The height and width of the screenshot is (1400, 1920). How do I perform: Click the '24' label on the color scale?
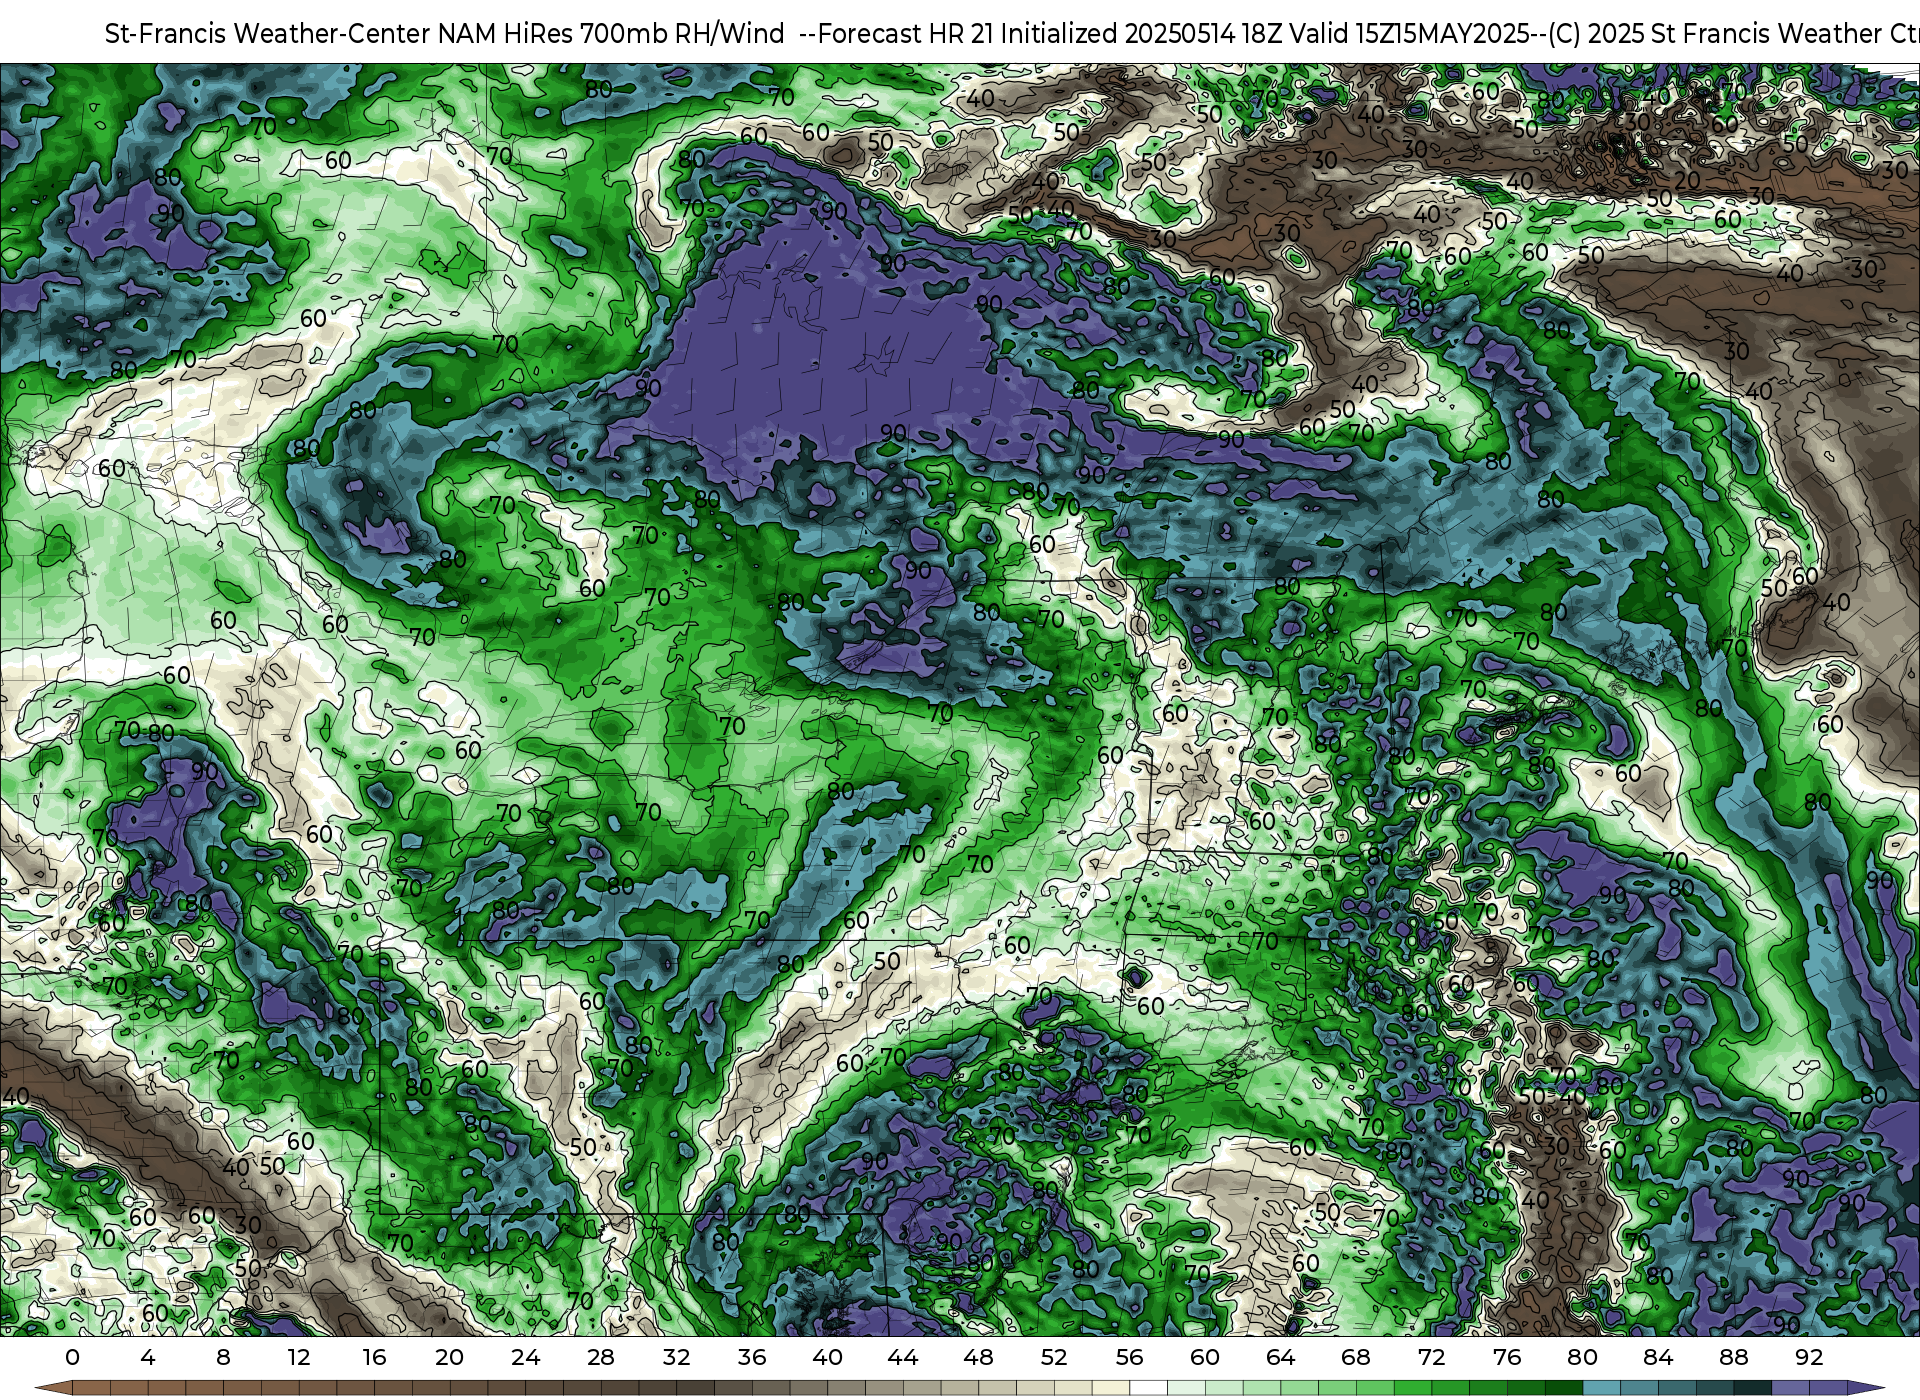[525, 1357]
